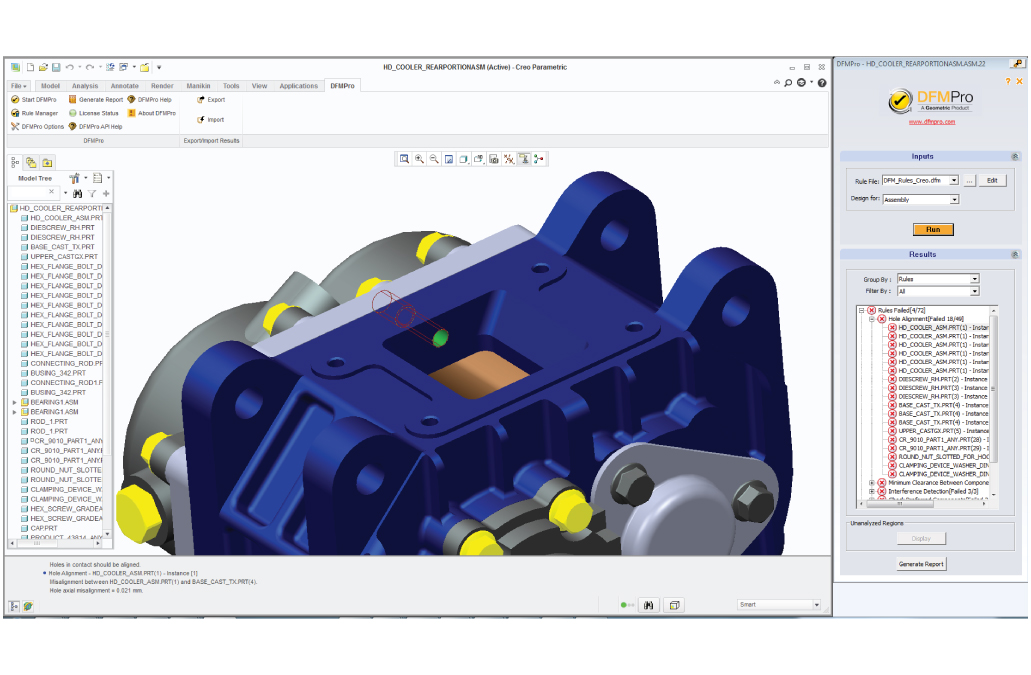Click the Zoom In icon
The height and width of the screenshot is (675, 1031).
coord(420,159)
